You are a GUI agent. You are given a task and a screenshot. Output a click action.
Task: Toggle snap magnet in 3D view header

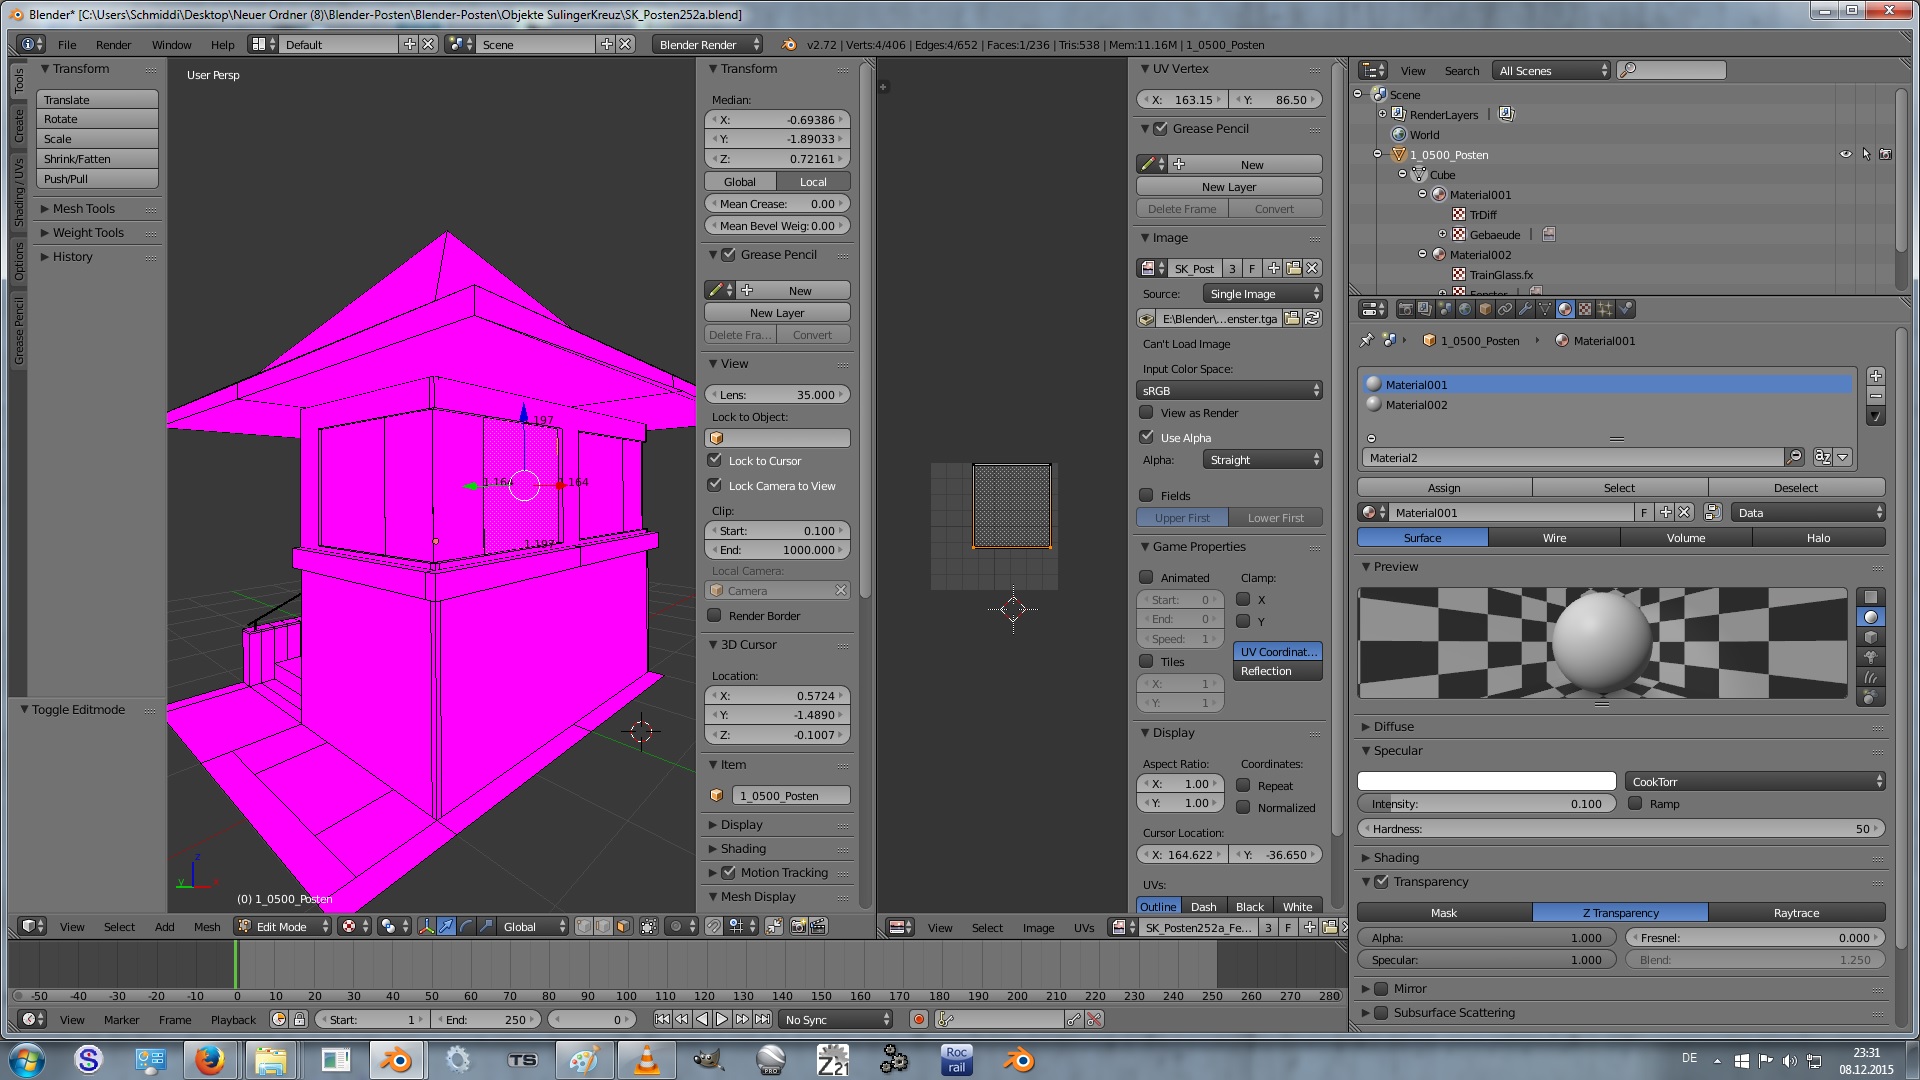[714, 926]
